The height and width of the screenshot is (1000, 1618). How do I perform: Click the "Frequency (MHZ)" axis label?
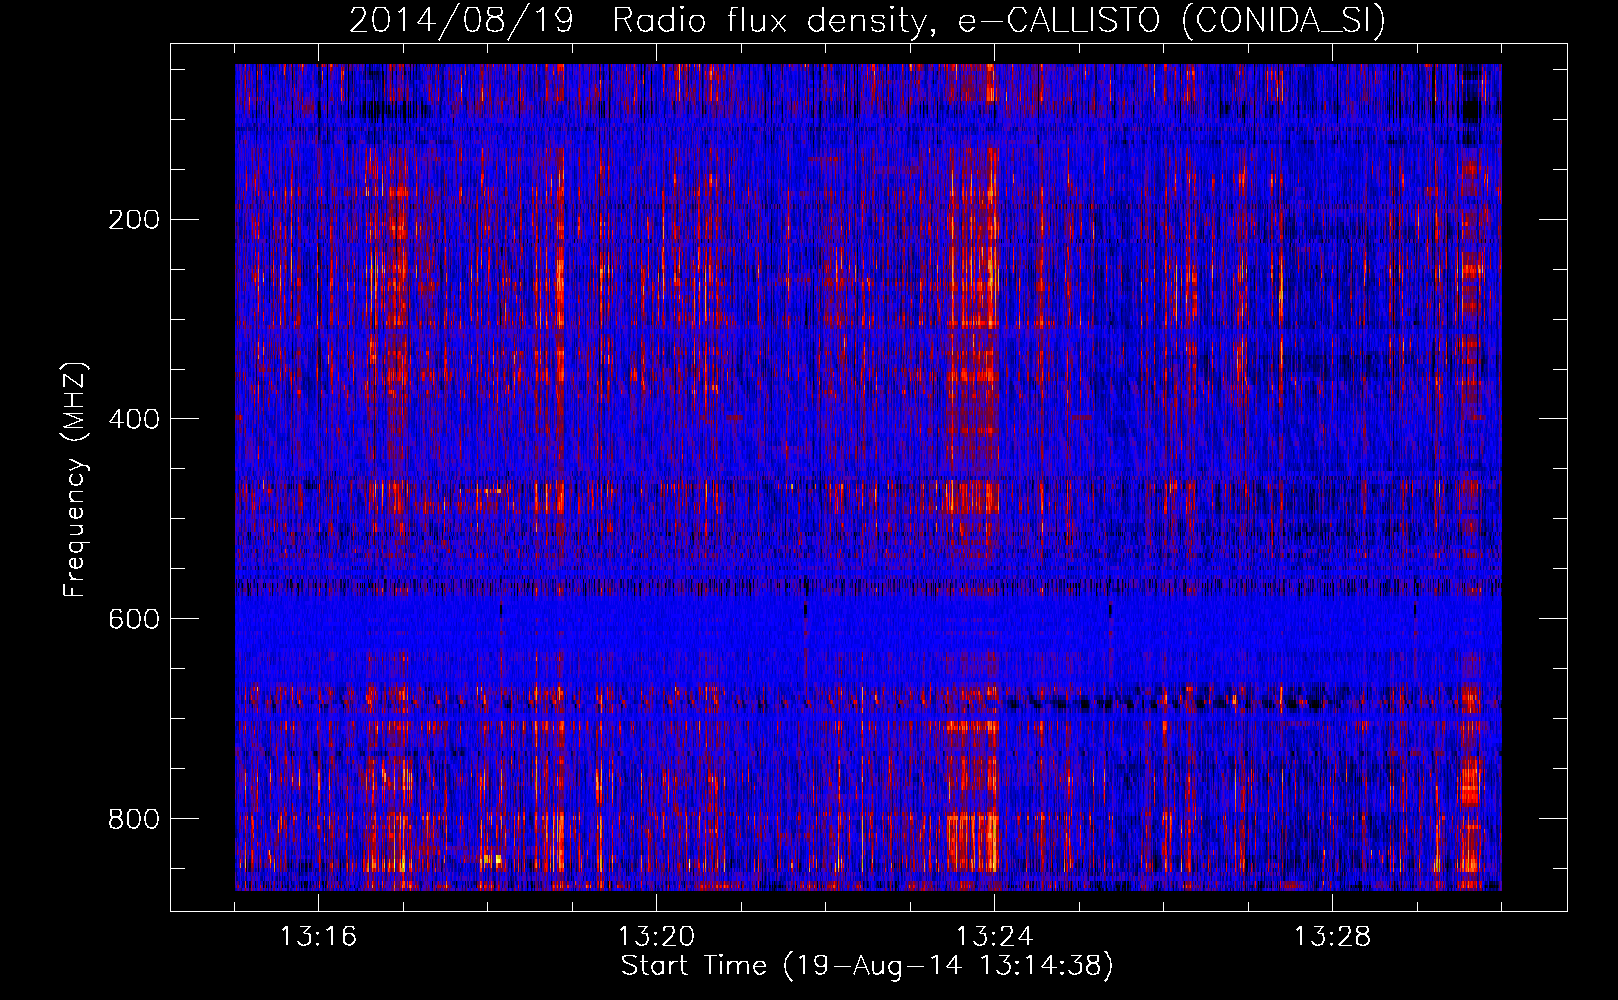tap(75, 480)
